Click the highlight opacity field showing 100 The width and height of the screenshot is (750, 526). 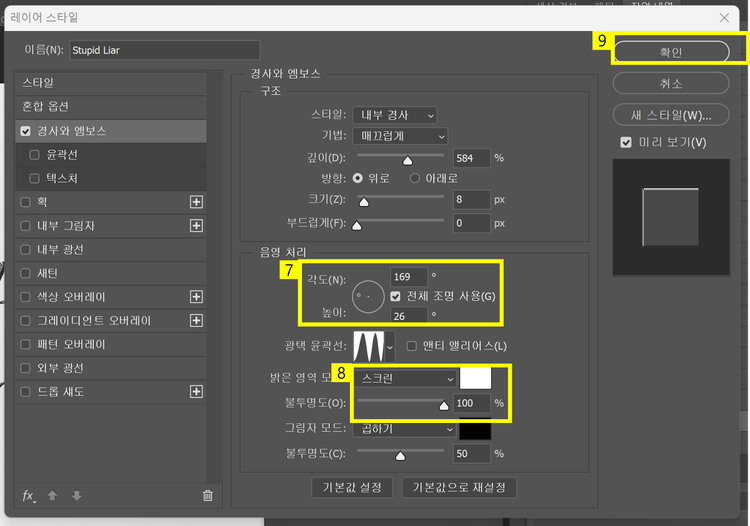472,404
